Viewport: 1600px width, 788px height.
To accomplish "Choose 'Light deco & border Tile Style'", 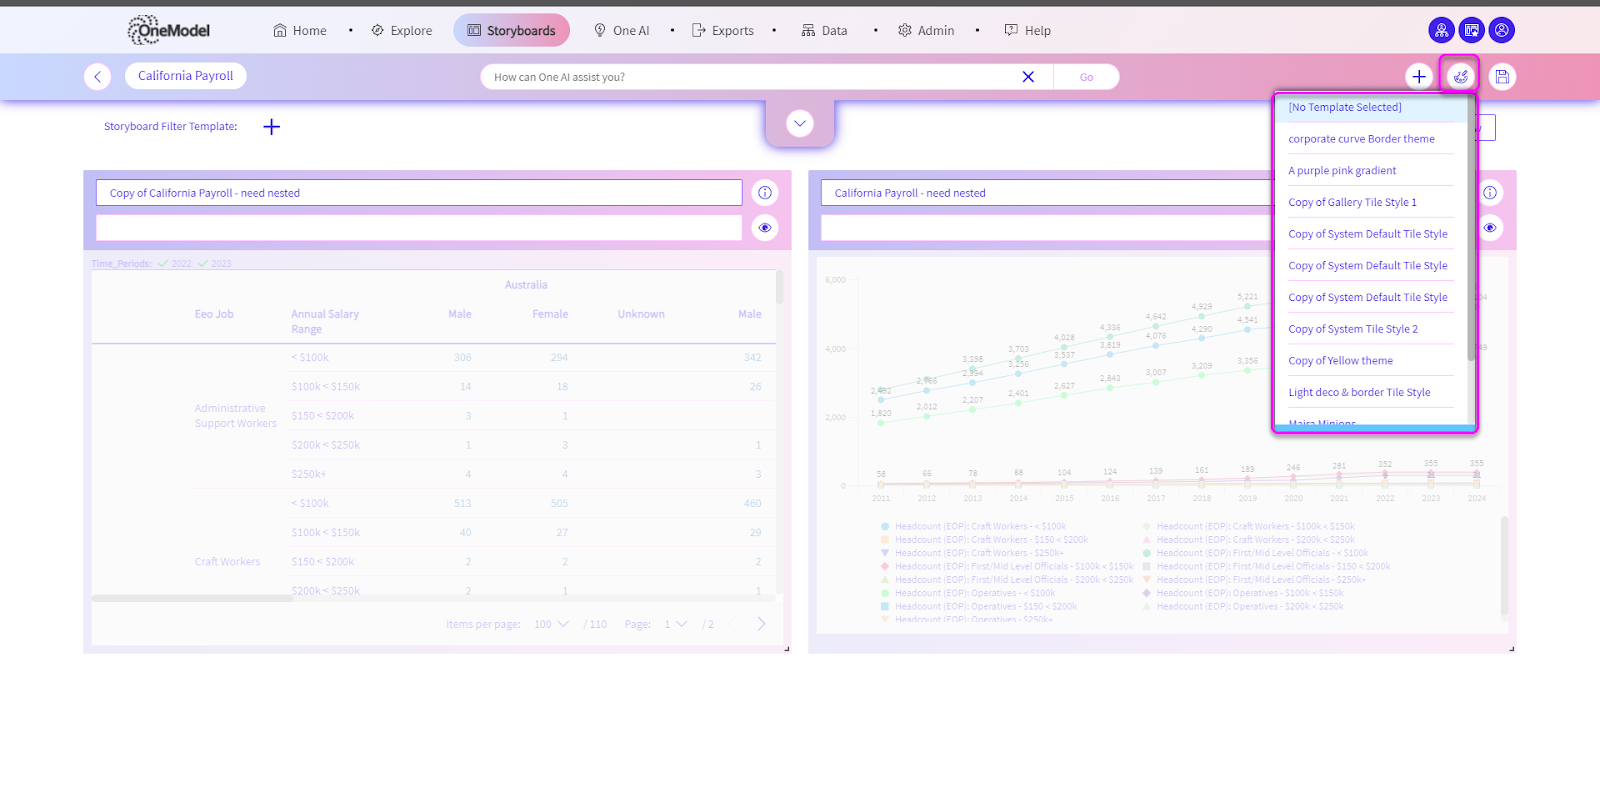I will 1359,393.
